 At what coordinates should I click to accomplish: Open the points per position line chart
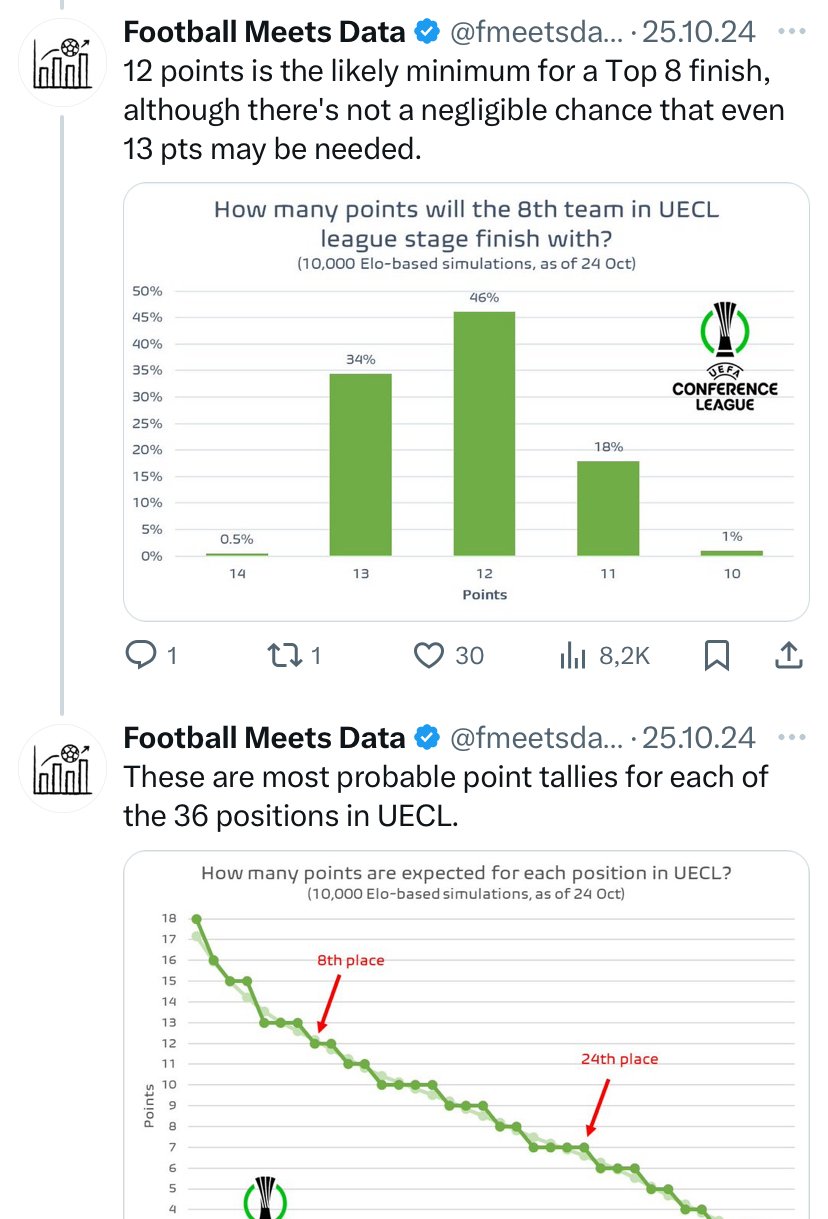click(466, 1035)
